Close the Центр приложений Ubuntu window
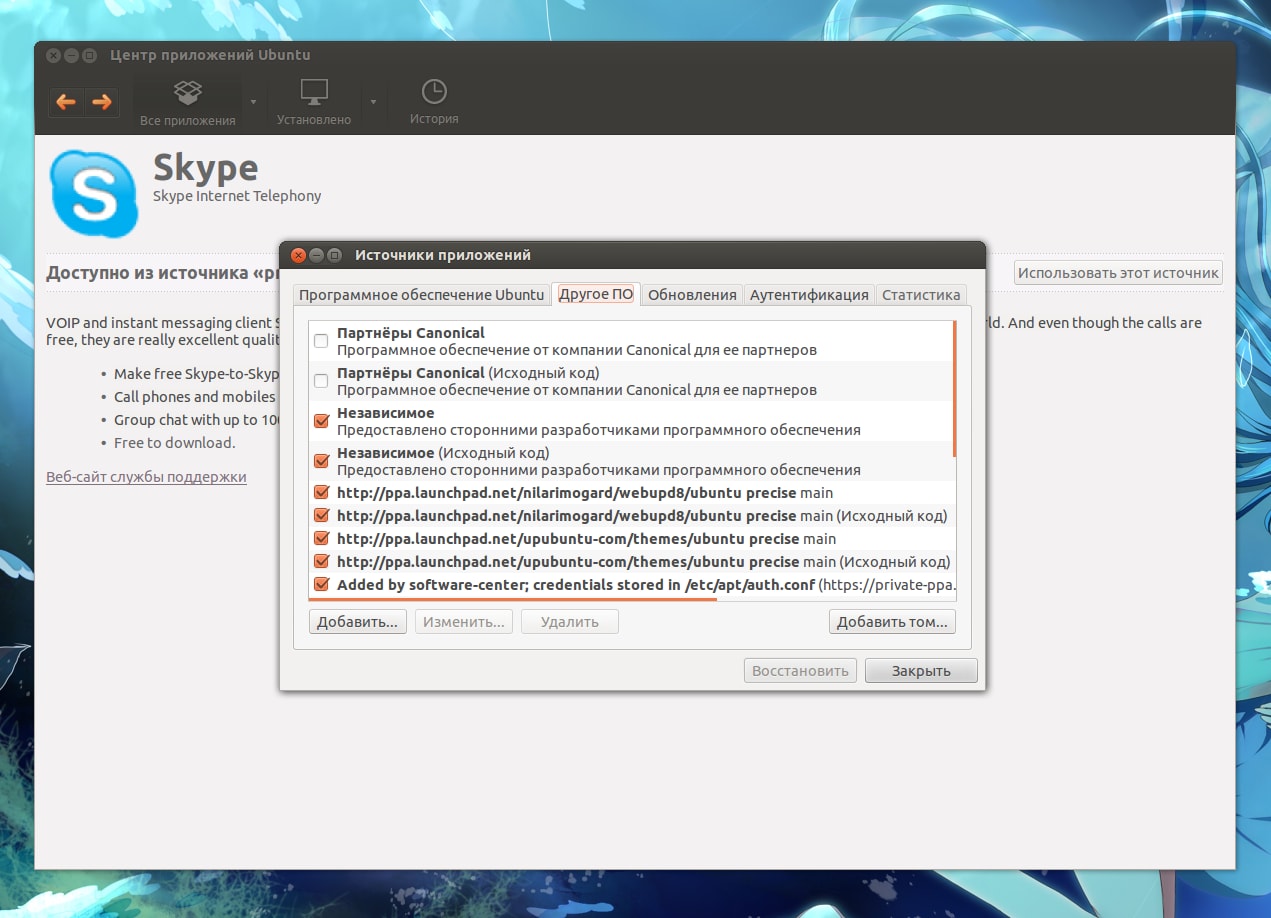Screen dimensions: 1271x918 [54, 55]
